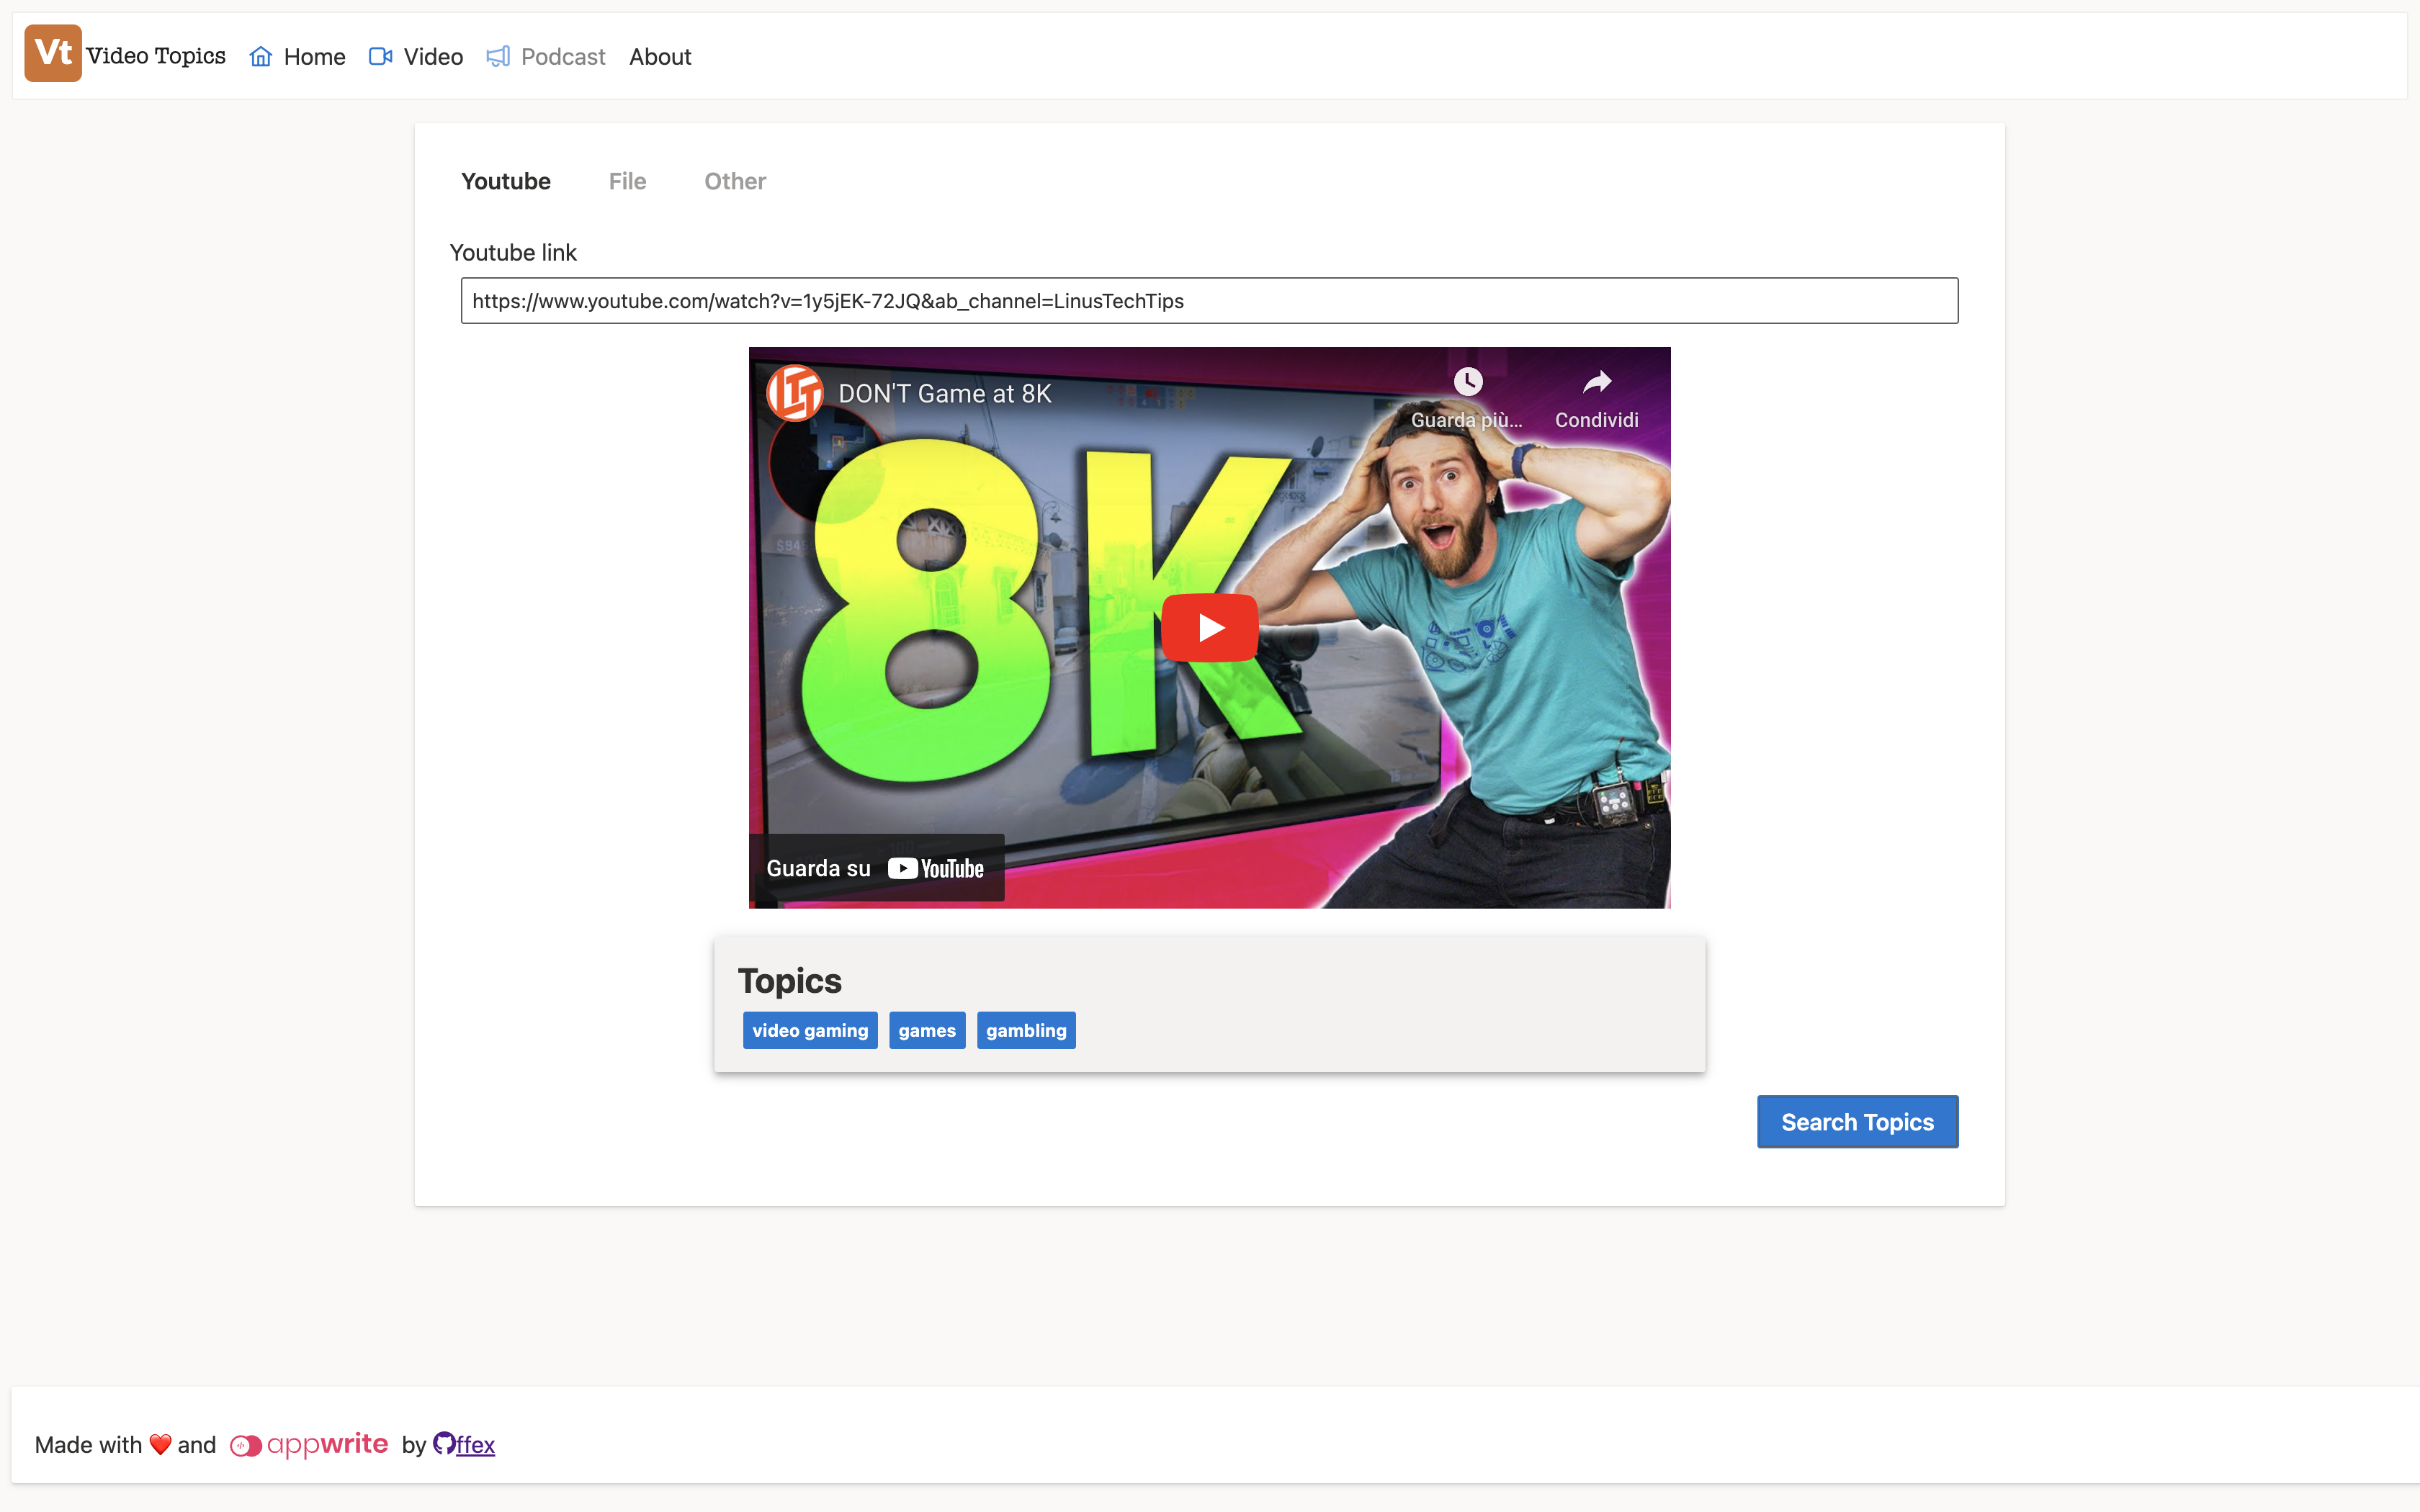Viewport: 2420px width, 1512px height.
Task: Open the GitHub icon beside ffex
Action: pos(444,1443)
